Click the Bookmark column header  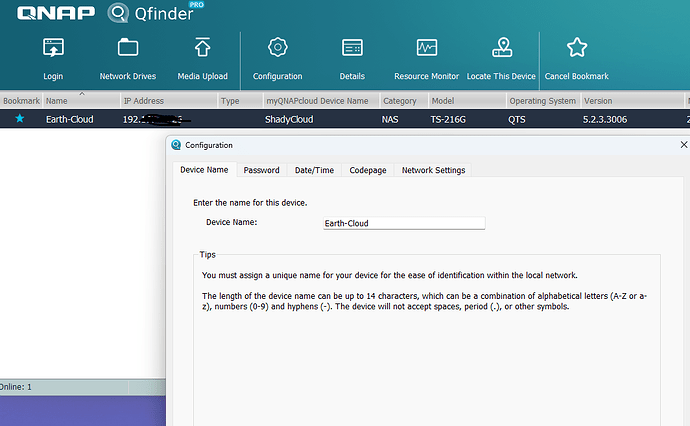[21, 101]
